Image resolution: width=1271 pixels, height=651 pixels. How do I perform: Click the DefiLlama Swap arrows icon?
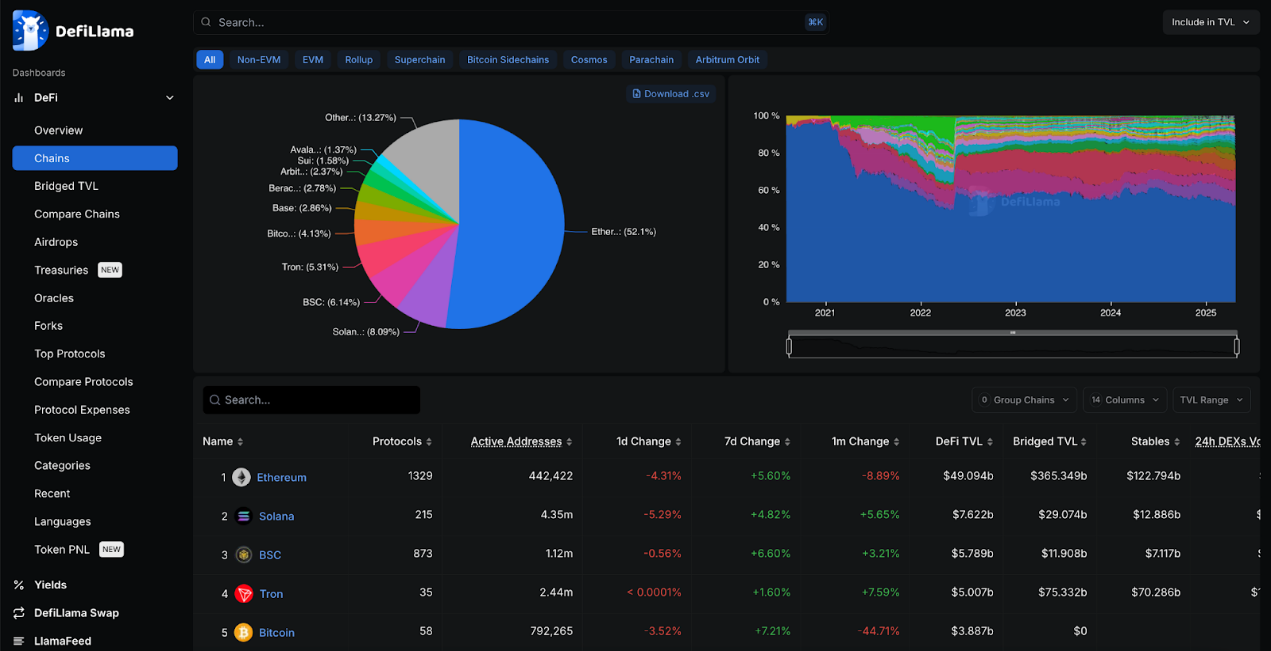pos(19,613)
